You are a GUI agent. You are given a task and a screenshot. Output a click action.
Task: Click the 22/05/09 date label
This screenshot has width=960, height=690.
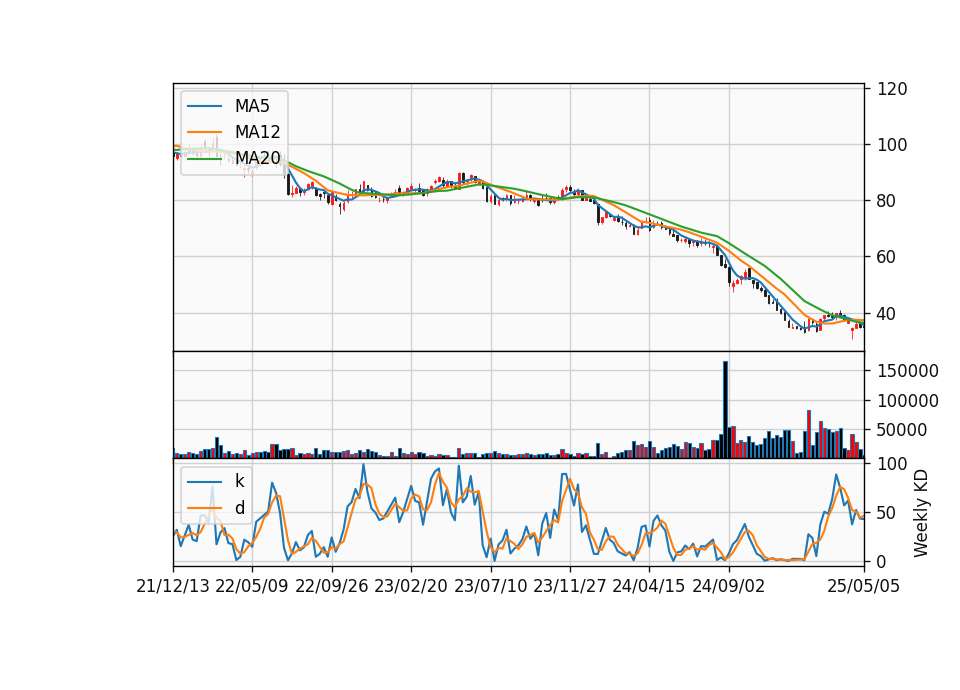pyautogui.click(x=252, y=586)
